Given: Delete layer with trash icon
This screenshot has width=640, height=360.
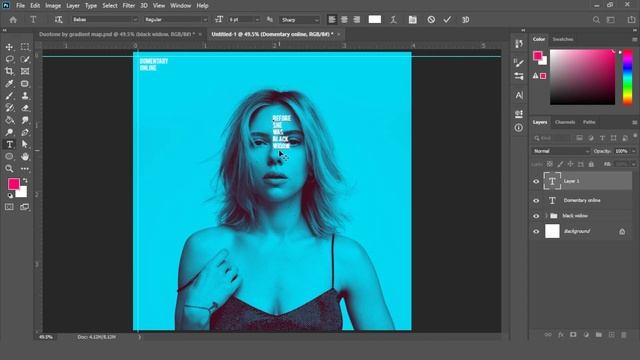Looking at the screenshot, I should coord(624,335).
